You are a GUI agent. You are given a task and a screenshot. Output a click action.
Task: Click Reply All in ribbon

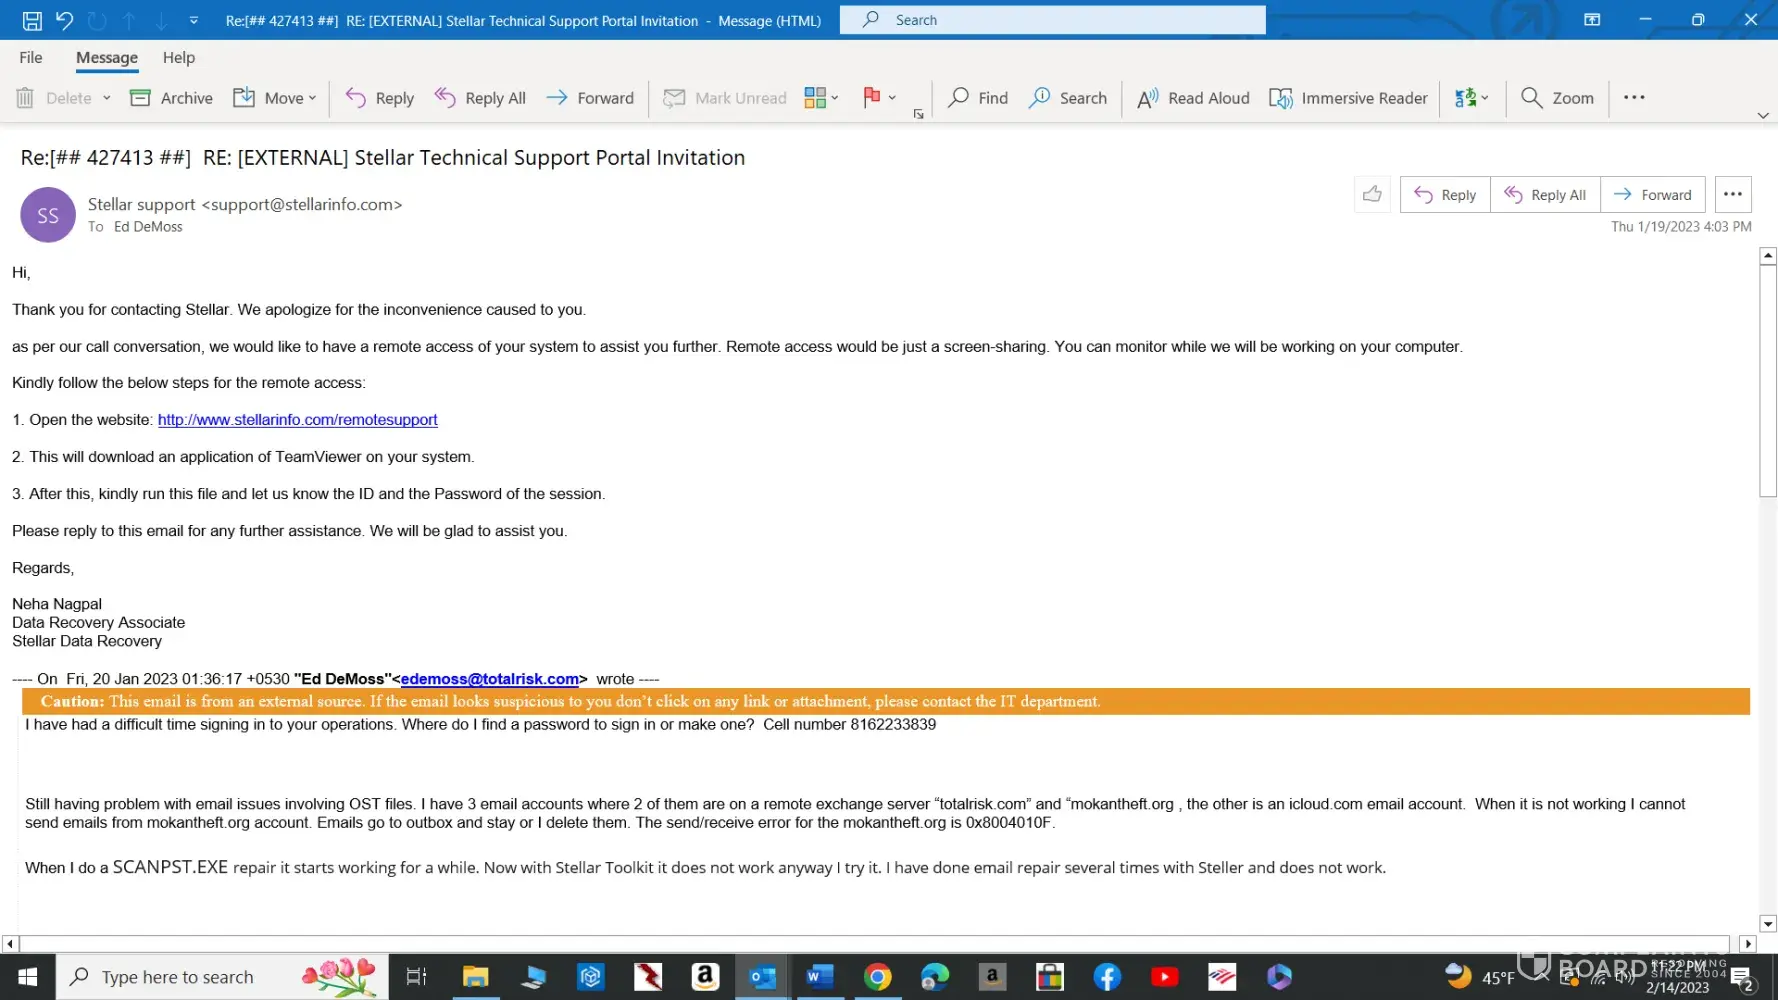480,98
